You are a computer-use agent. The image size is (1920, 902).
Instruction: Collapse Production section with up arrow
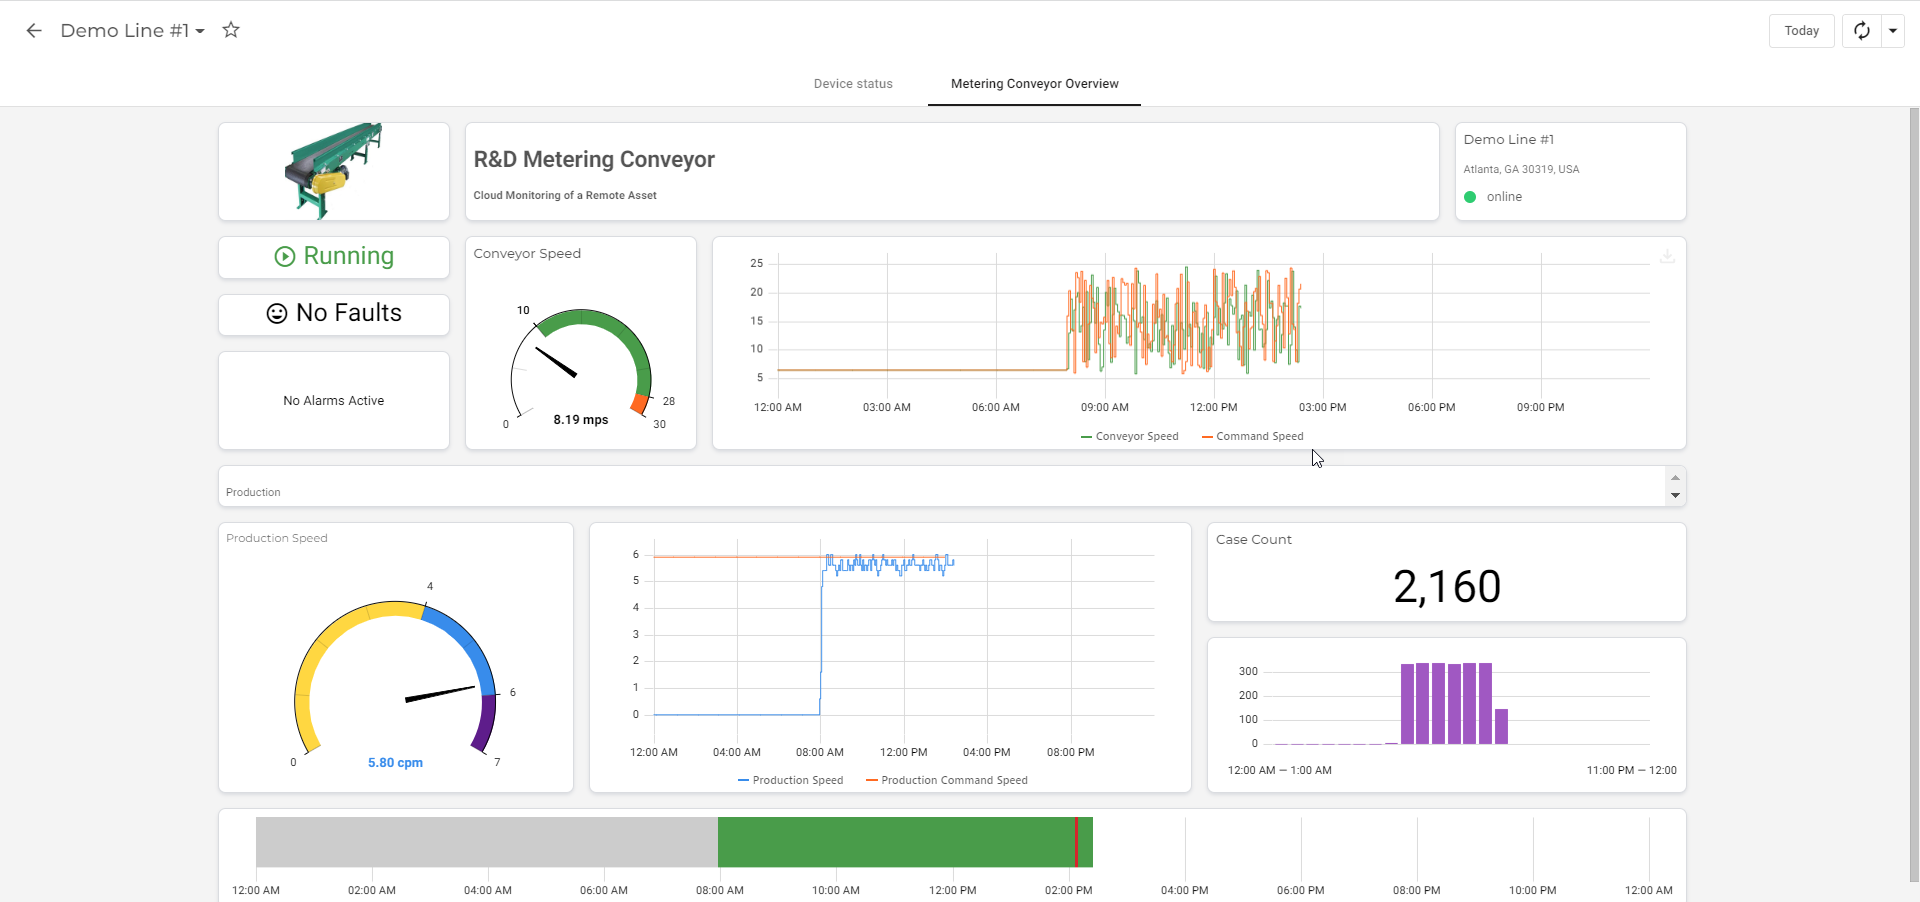click(1675, 477)
